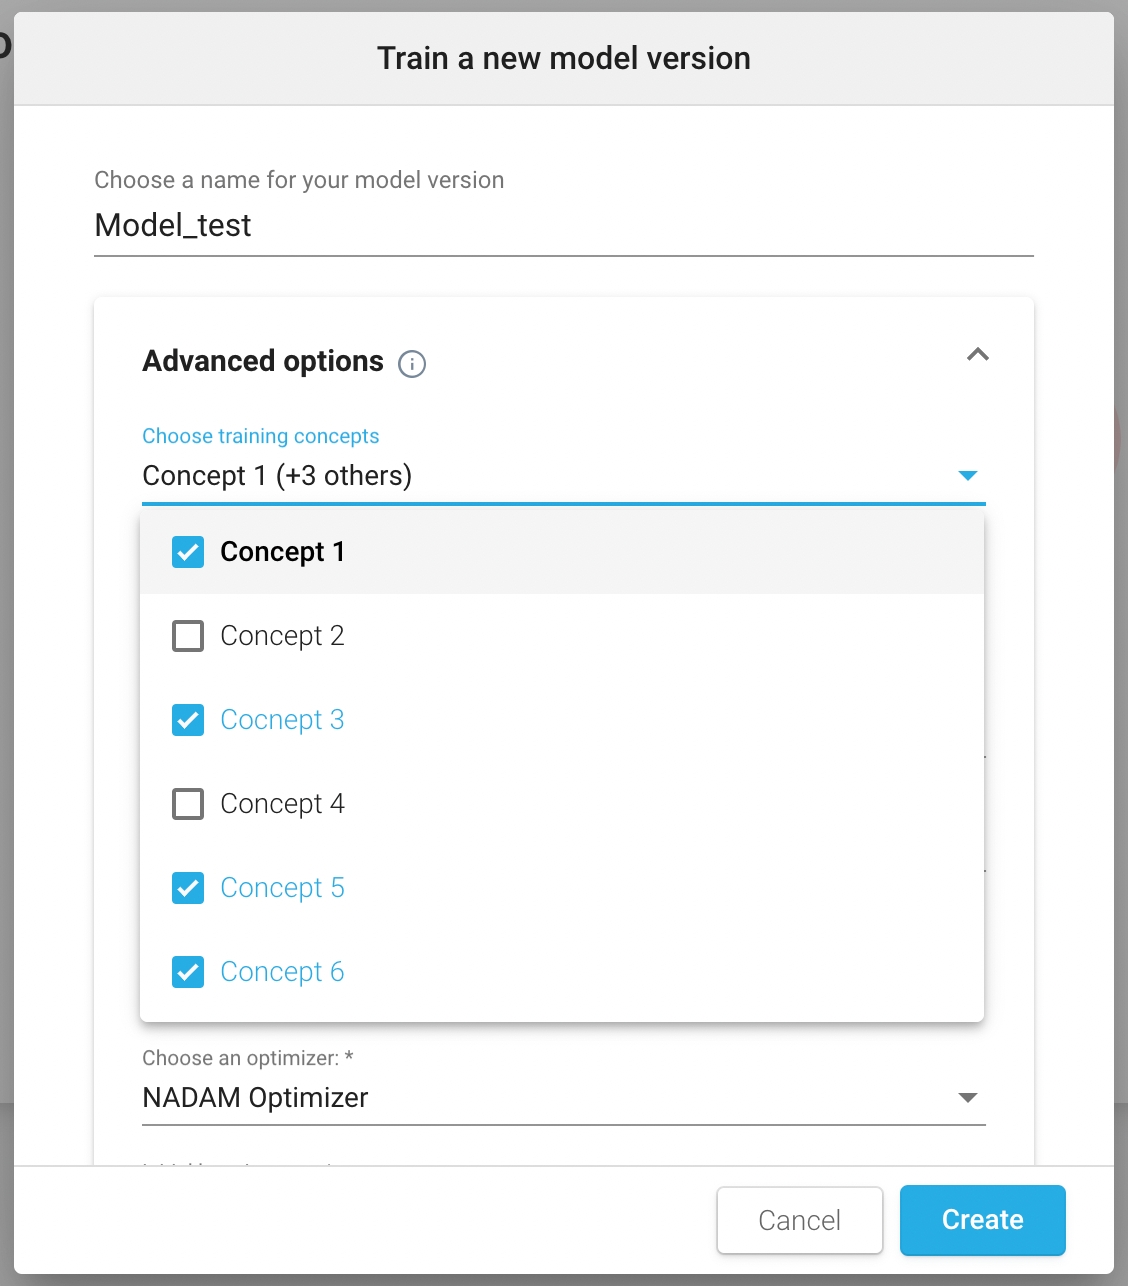Click the Advanced options info icon
Image resolution: width=1128 pixels, height=1286 pixels.
tap(412, 364)
